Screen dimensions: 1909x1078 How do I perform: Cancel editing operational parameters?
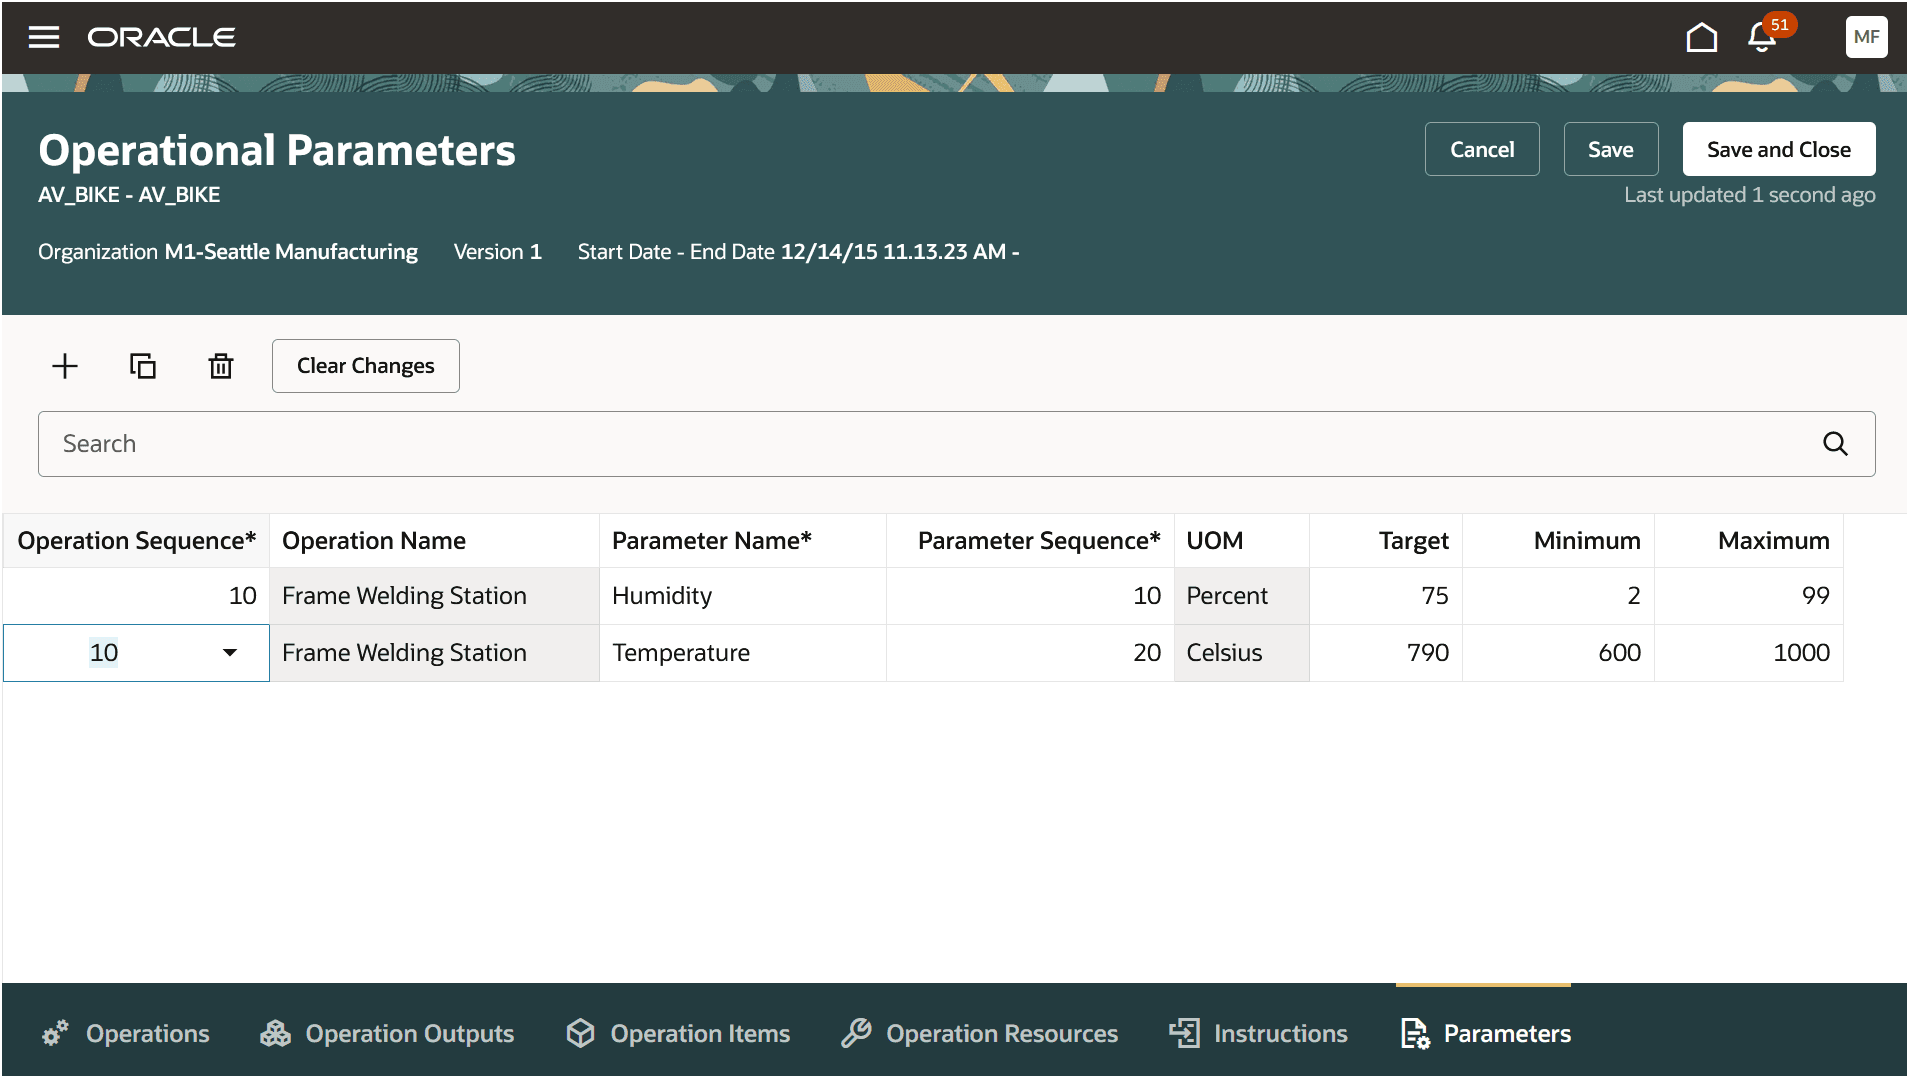[x=1481, y=149]
